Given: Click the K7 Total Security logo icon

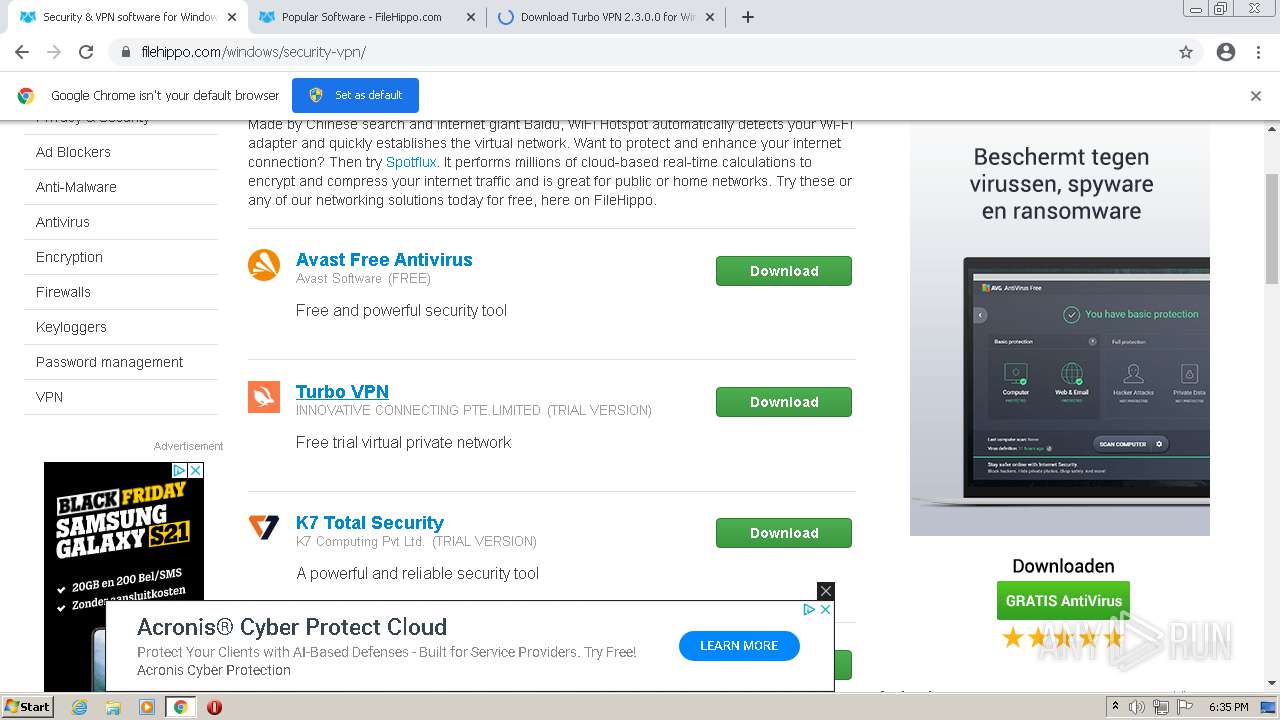Looking at the screenshot, I should click(x=264, y=527).
